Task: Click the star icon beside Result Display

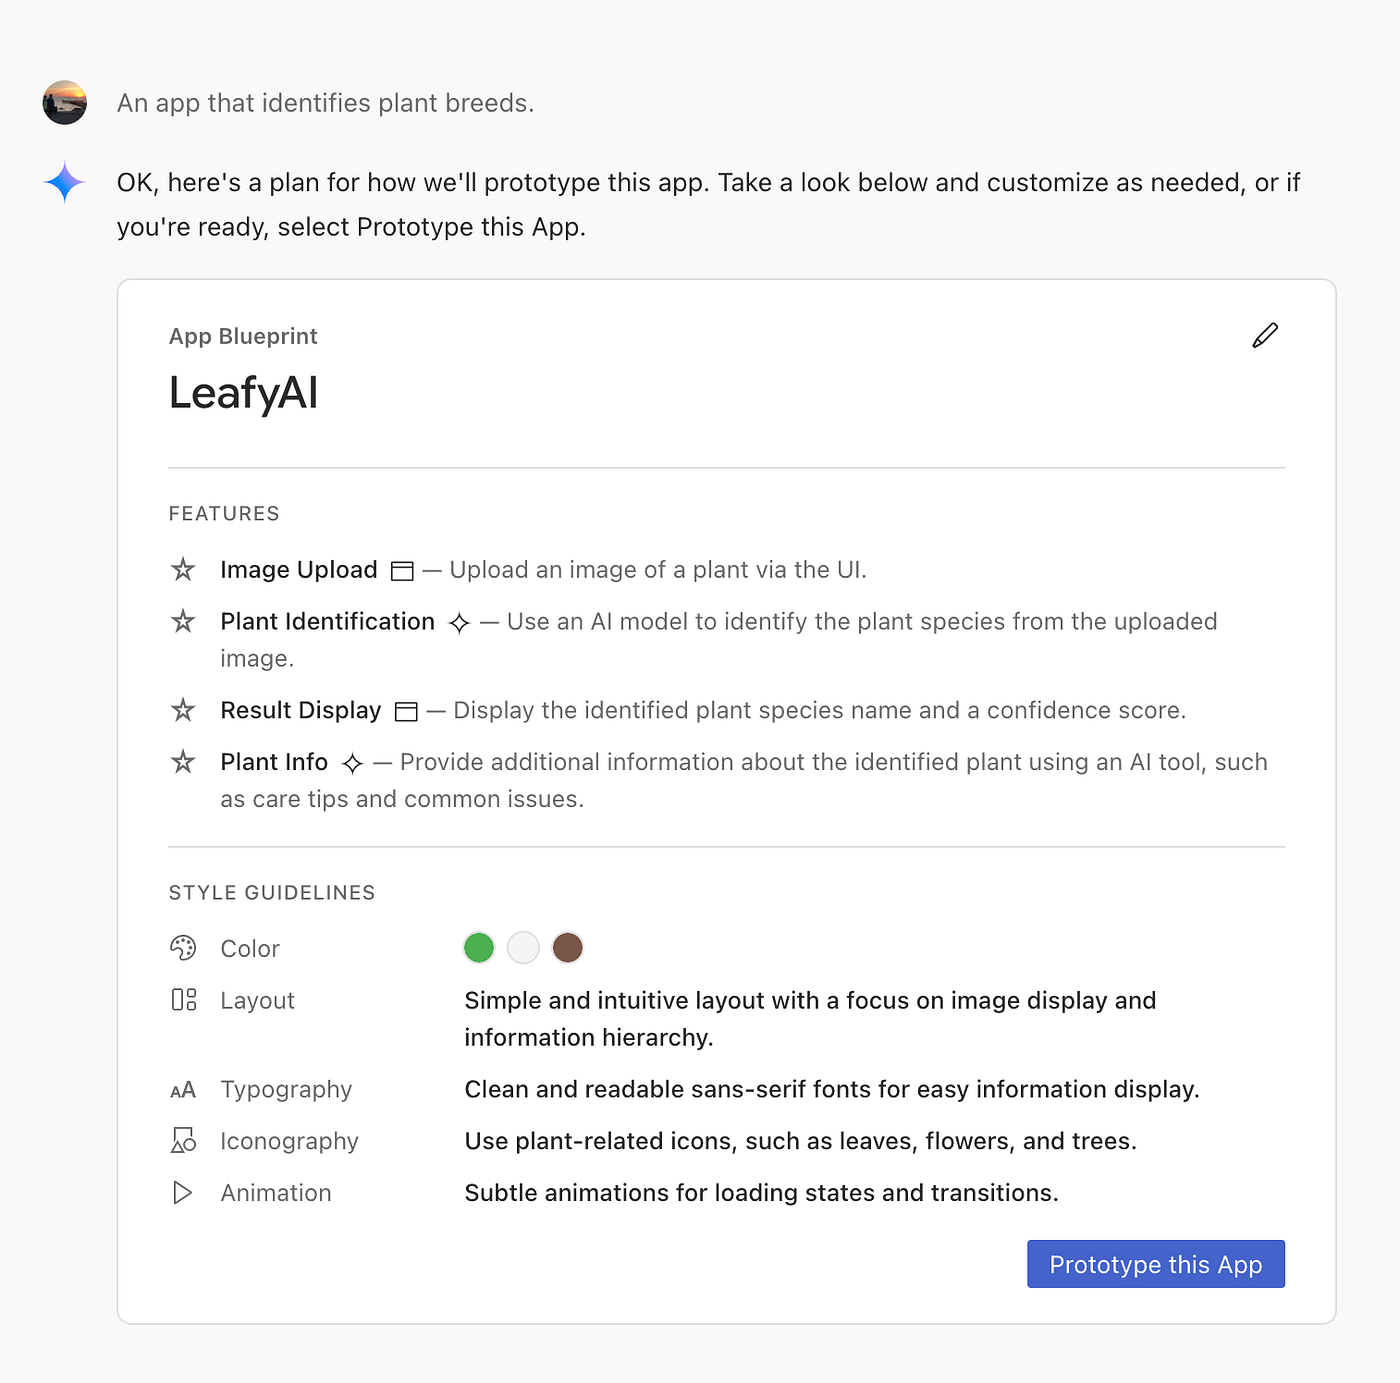Action: (183, 711)
